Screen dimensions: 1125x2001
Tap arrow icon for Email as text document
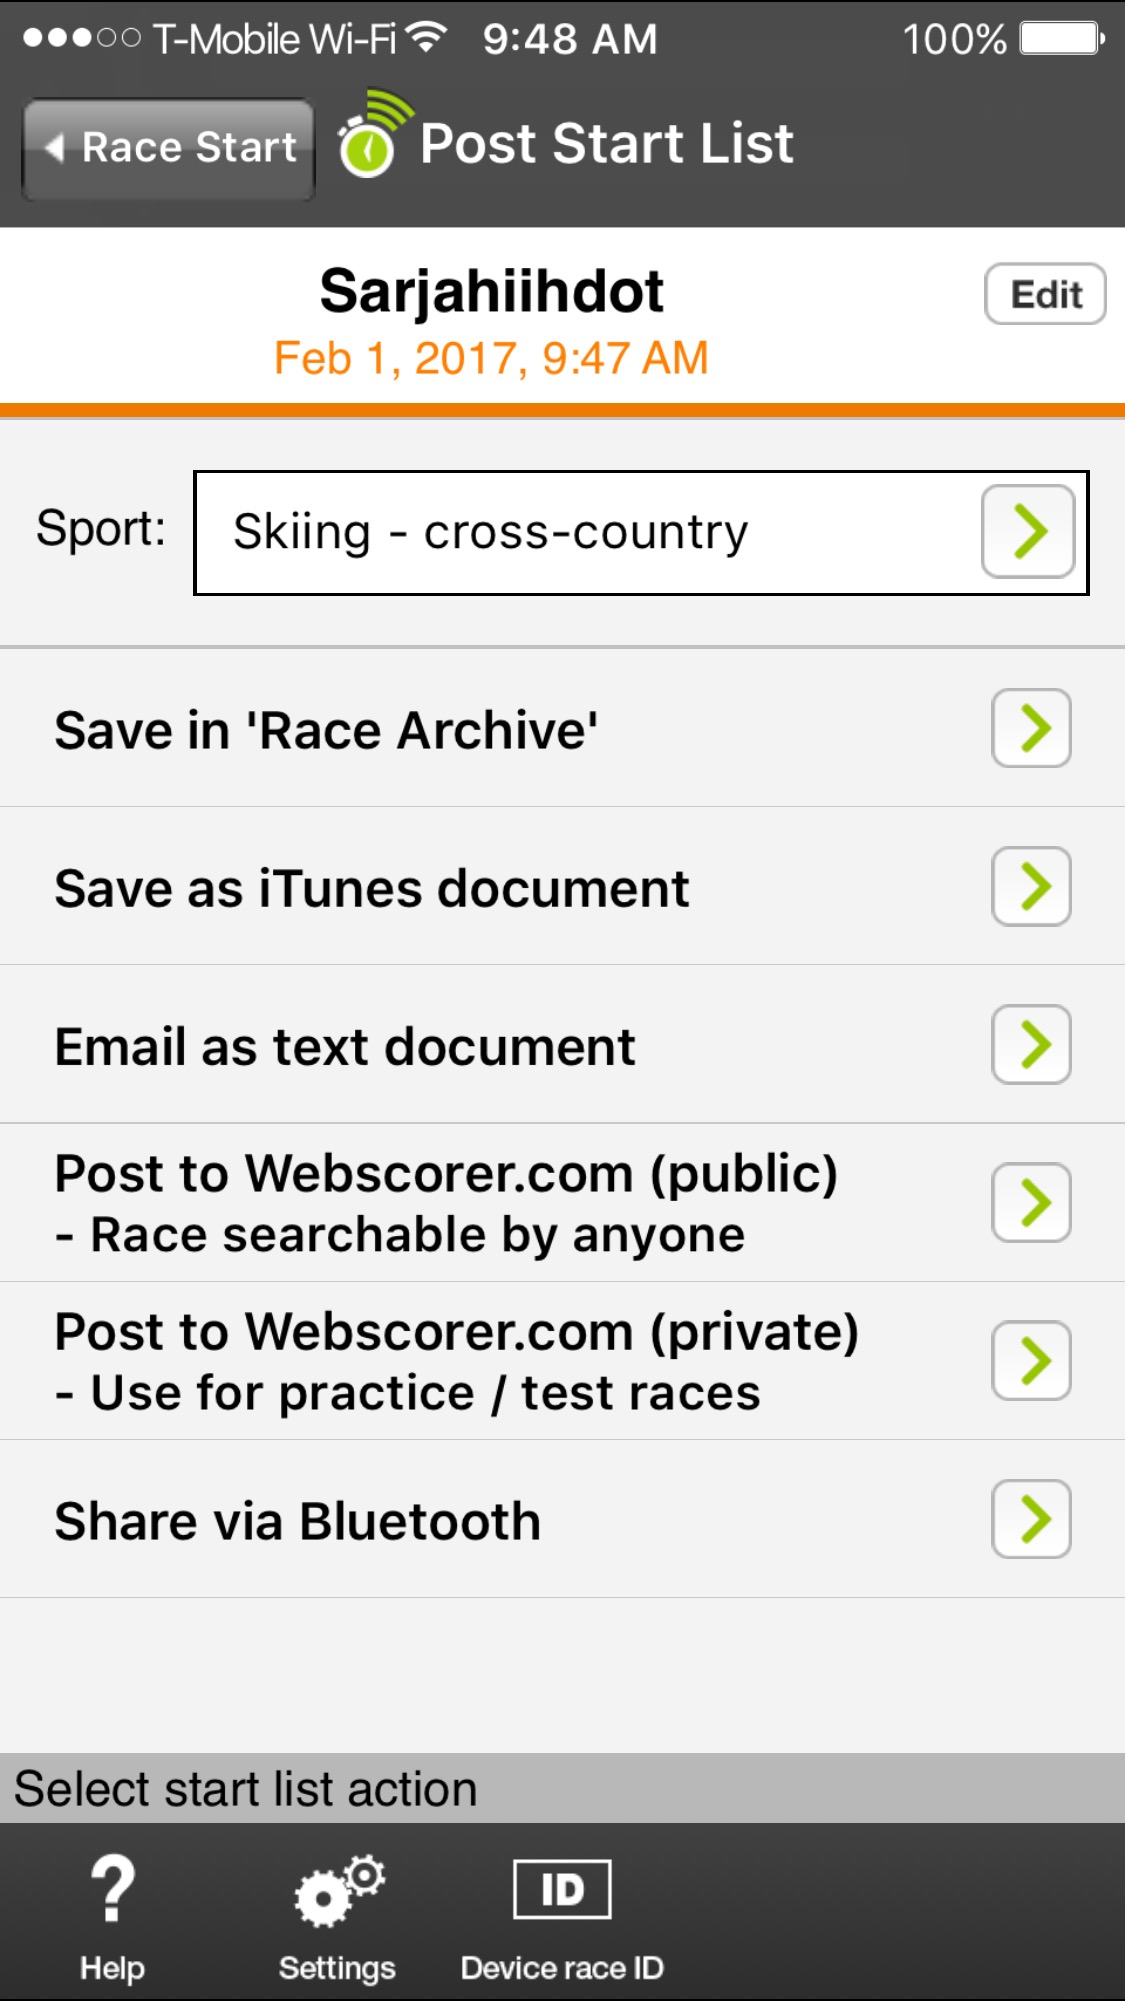coord(1031,1044)
